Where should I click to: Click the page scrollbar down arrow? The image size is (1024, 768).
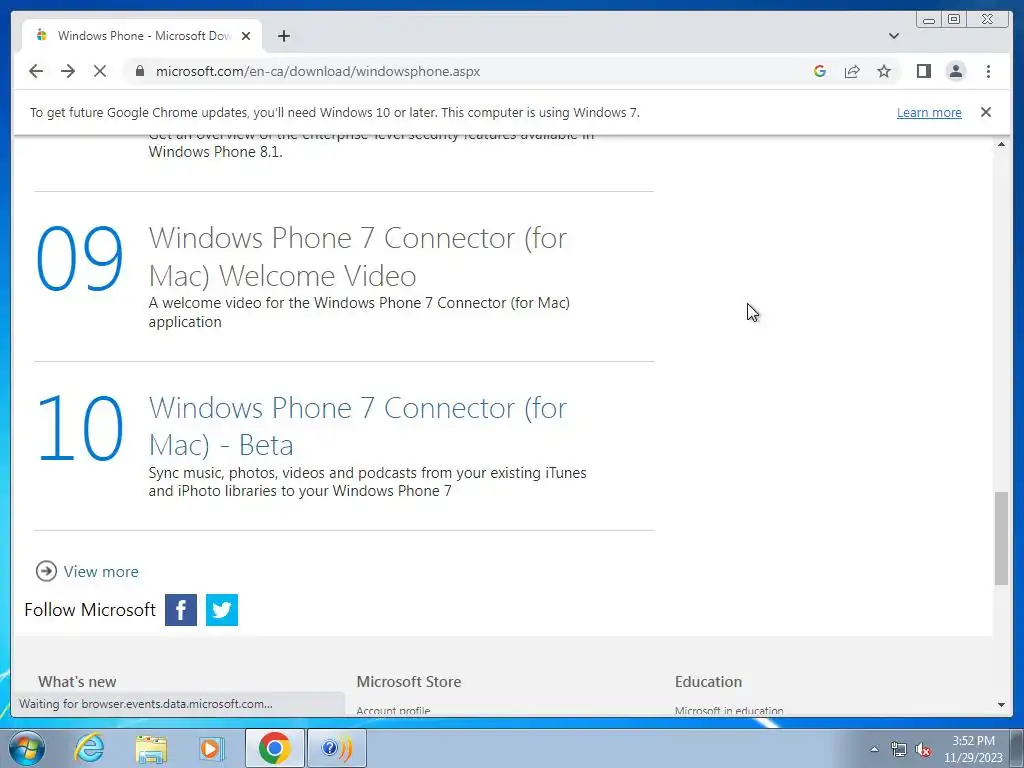coord(1001,705)
